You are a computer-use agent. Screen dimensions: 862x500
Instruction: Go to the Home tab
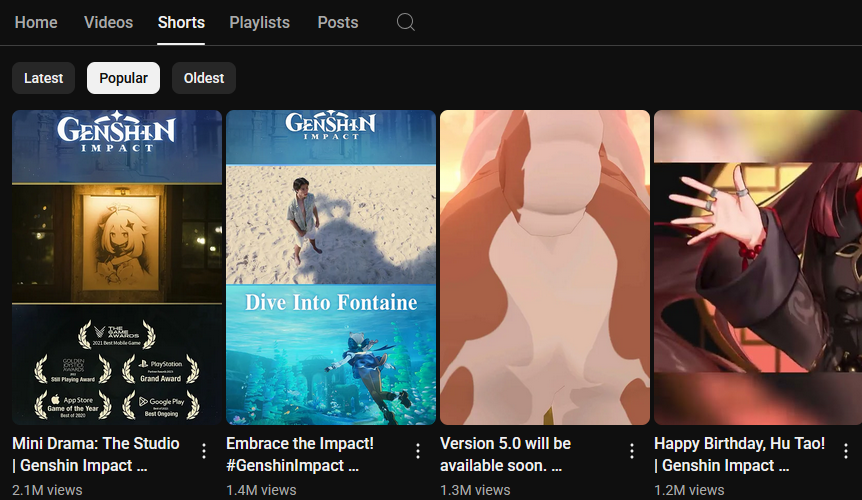[x=36, y=23]
